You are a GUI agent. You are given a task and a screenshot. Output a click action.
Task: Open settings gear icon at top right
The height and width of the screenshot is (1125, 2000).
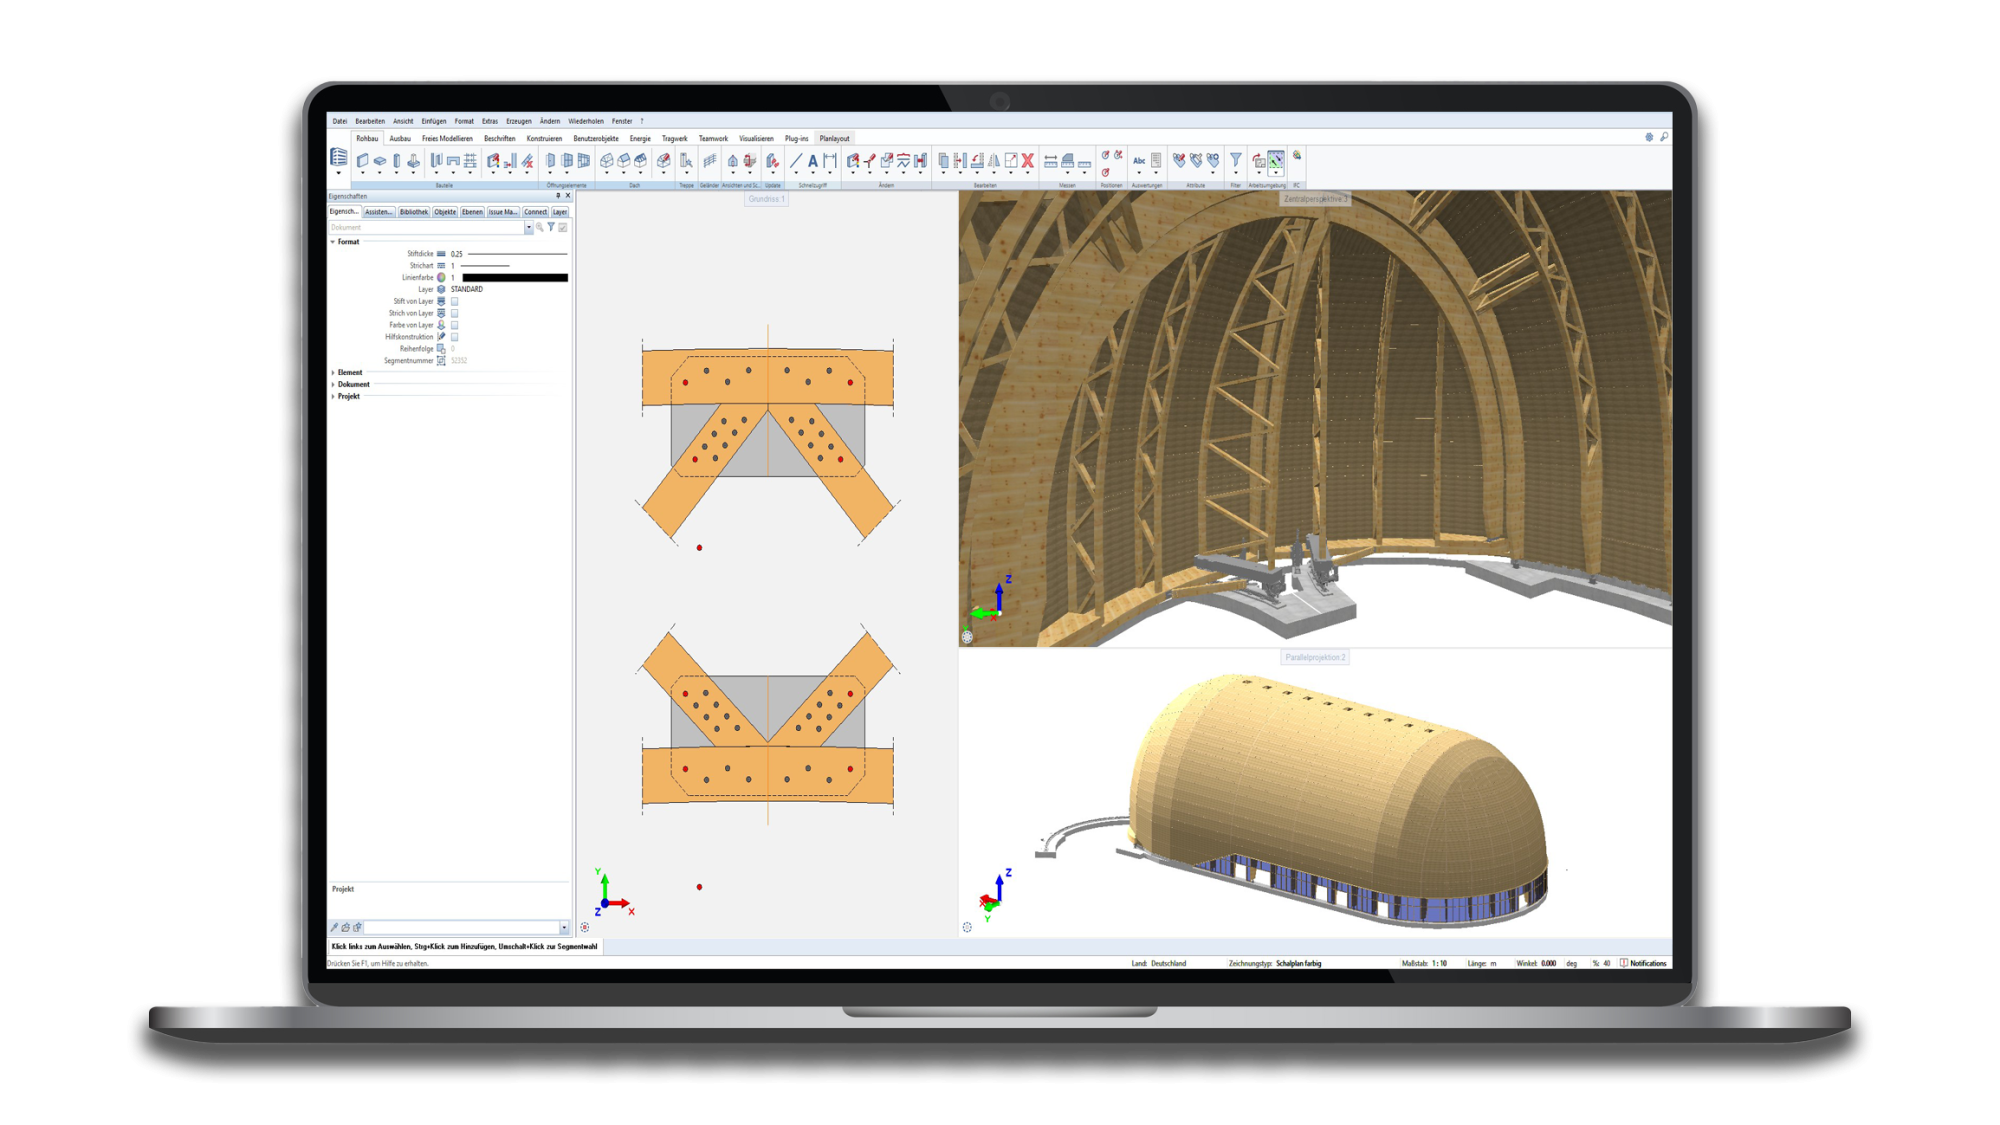pos(1649,137)
